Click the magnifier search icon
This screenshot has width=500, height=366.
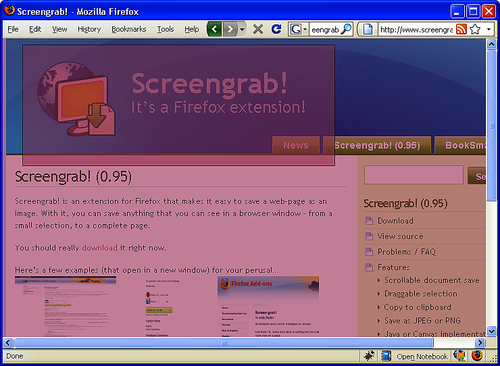[x=347, y=29]
